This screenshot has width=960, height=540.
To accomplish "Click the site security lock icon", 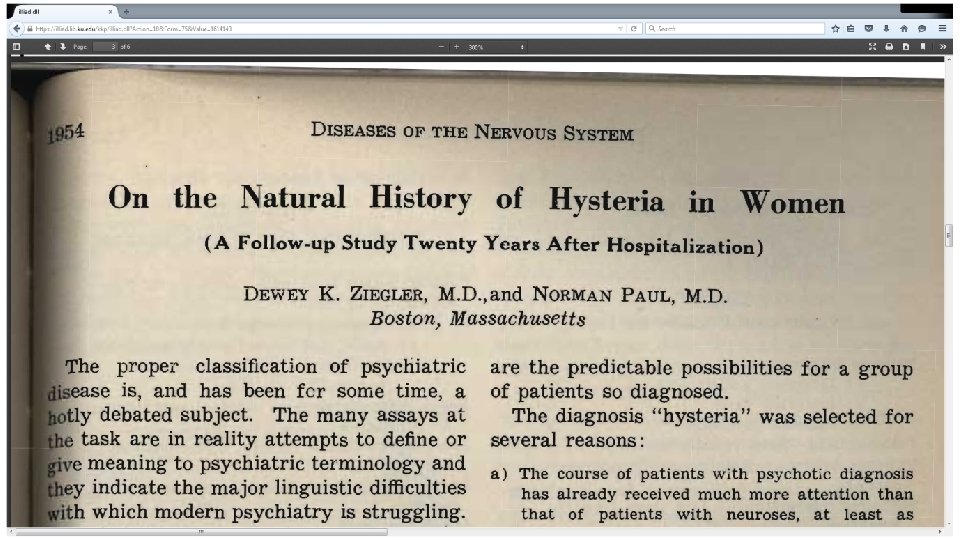I will (x=29, y=28).
